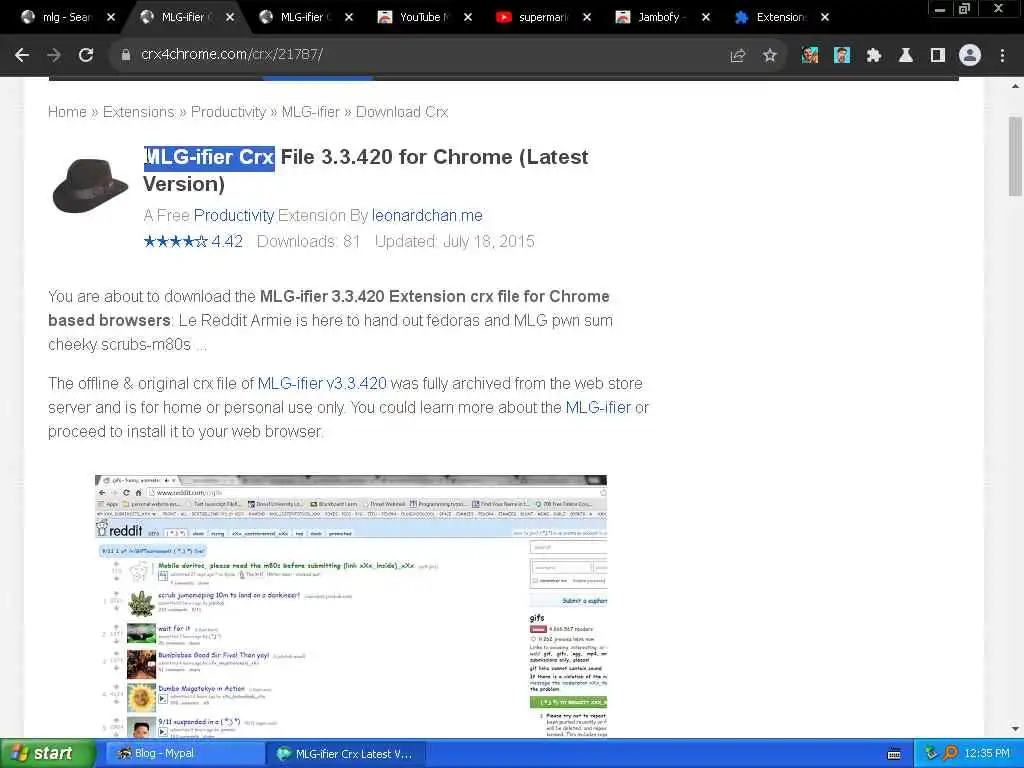1024x768 pixels.
Task: Click the scrollbar down arrow
Action: pyautogui.click(x=1015, y=729)
